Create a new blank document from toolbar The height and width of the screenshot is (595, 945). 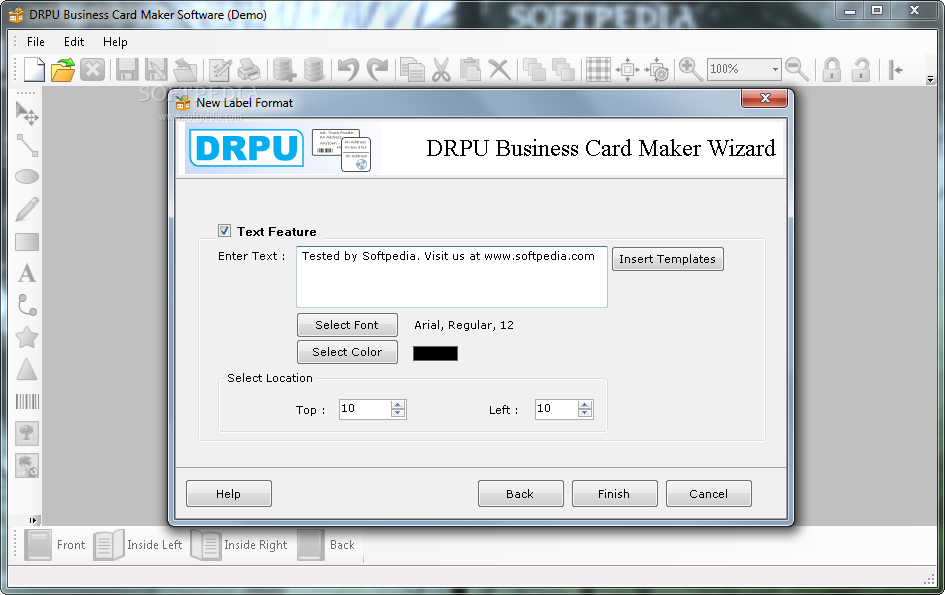pos(34,69)
